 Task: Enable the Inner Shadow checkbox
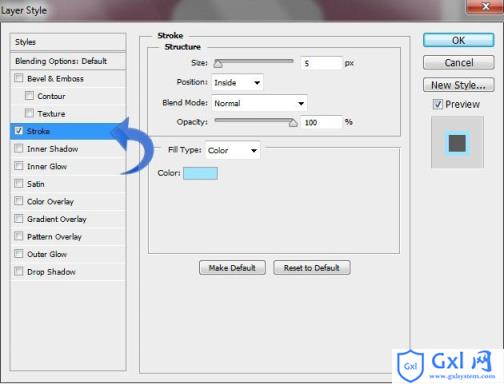19,148
